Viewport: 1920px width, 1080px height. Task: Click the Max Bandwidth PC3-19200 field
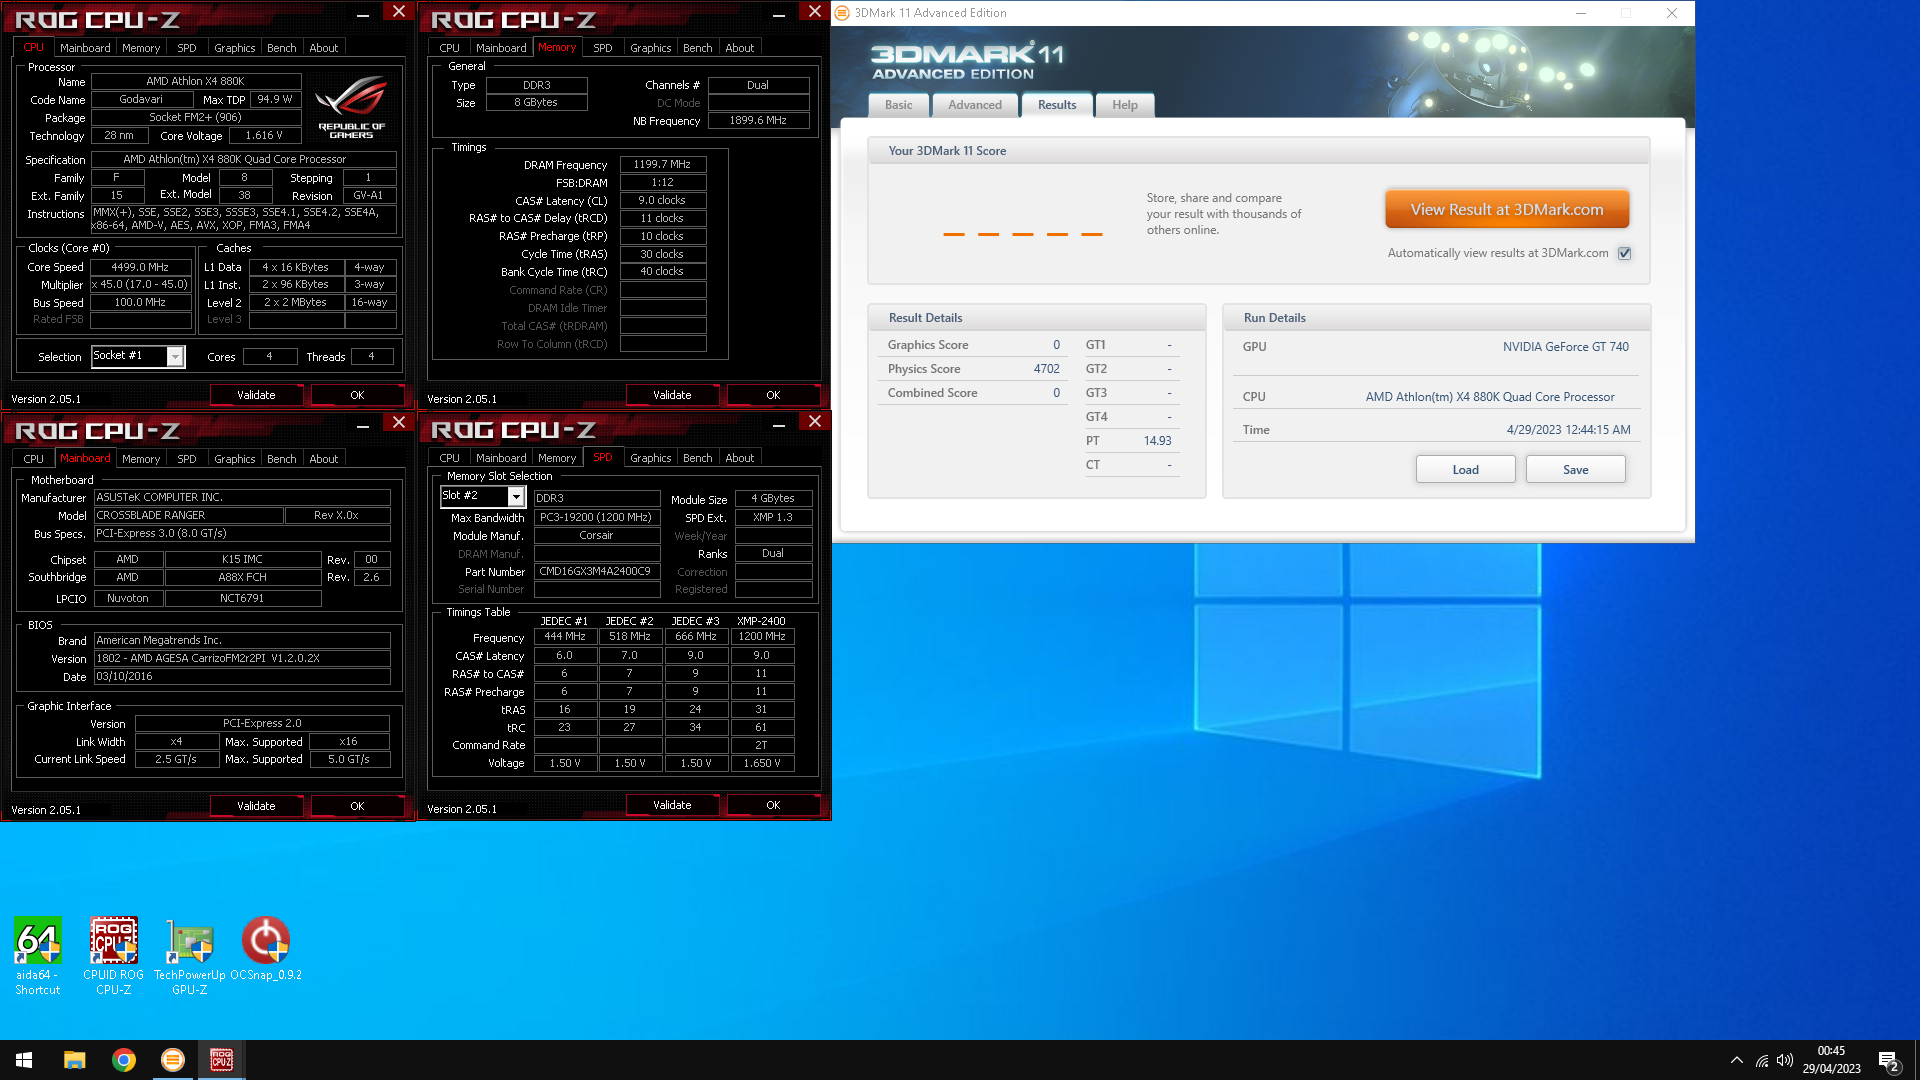pos(597,517)
